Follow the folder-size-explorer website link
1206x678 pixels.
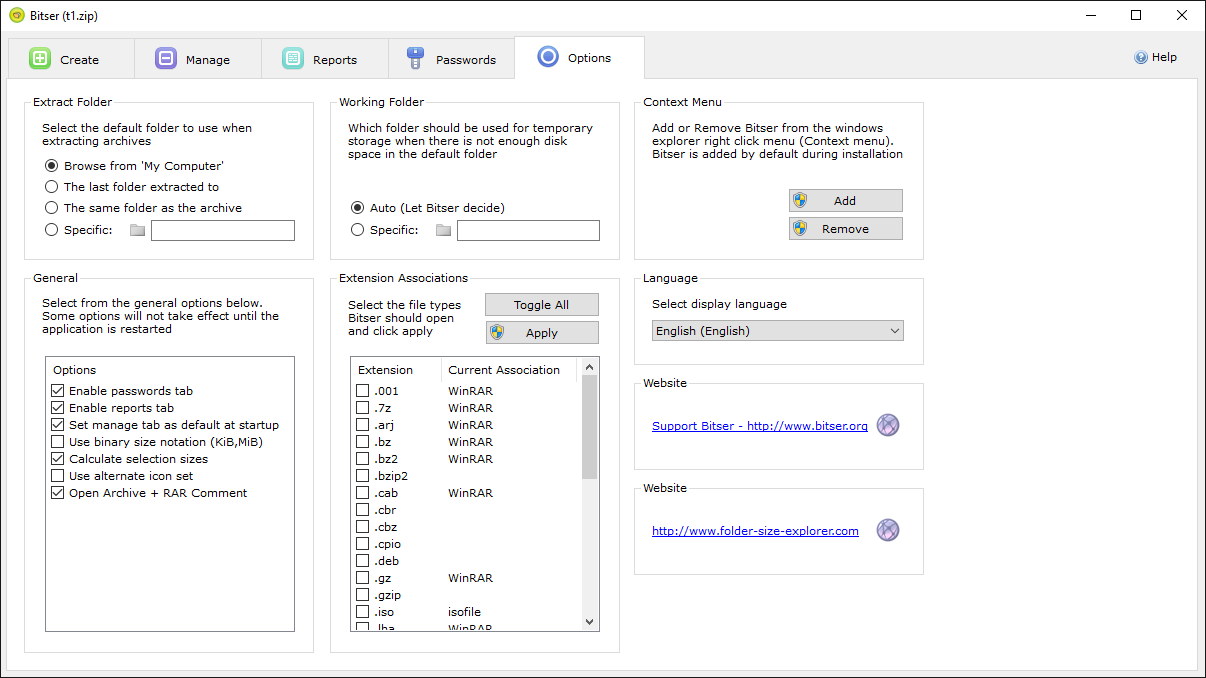754,531
